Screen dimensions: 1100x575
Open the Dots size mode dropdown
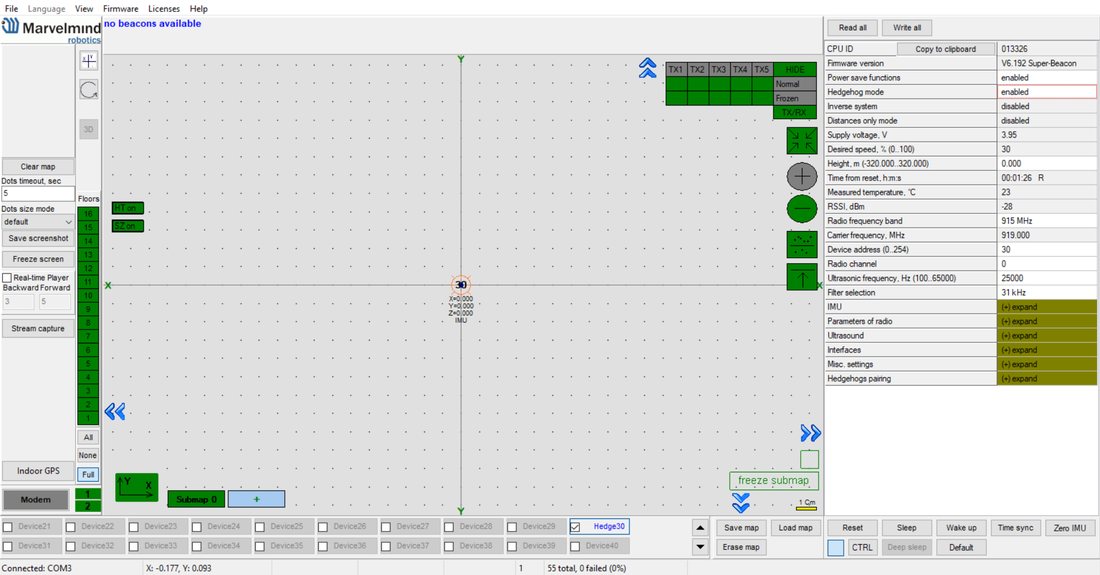click(38, 222)
